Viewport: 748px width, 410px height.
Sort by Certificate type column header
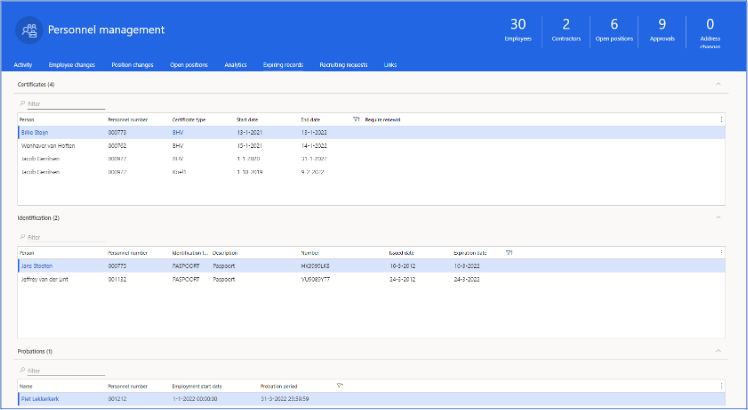click(x=189, y=120)
